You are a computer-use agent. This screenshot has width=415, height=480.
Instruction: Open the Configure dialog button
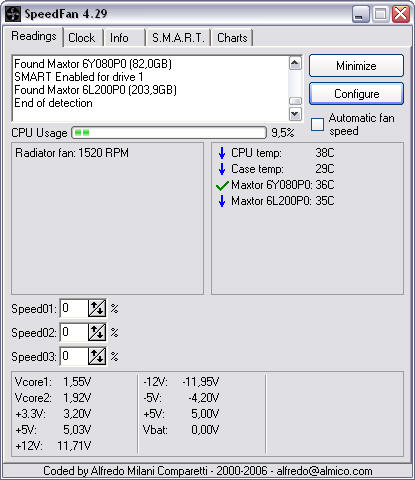click(x=356, y=94)
